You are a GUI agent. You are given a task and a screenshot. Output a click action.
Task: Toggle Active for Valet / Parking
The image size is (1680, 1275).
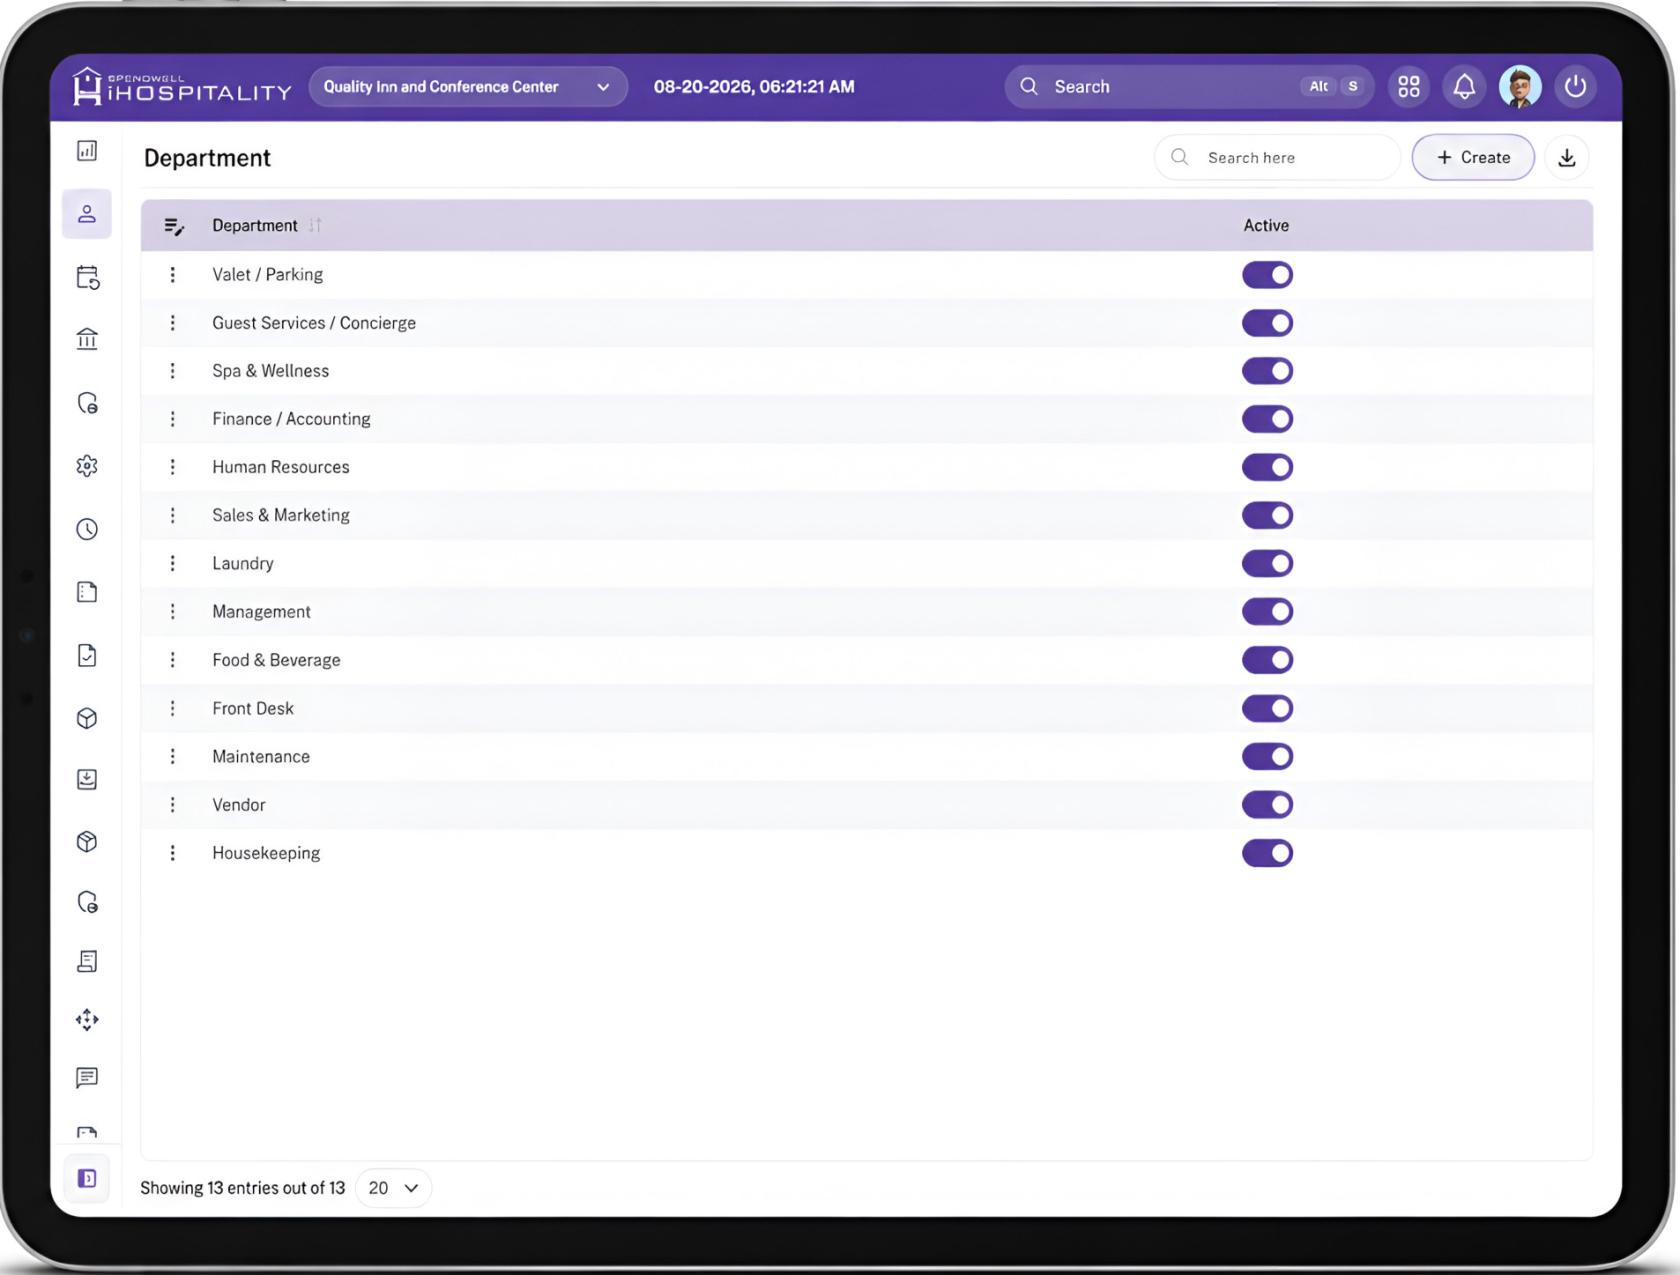1267,275
